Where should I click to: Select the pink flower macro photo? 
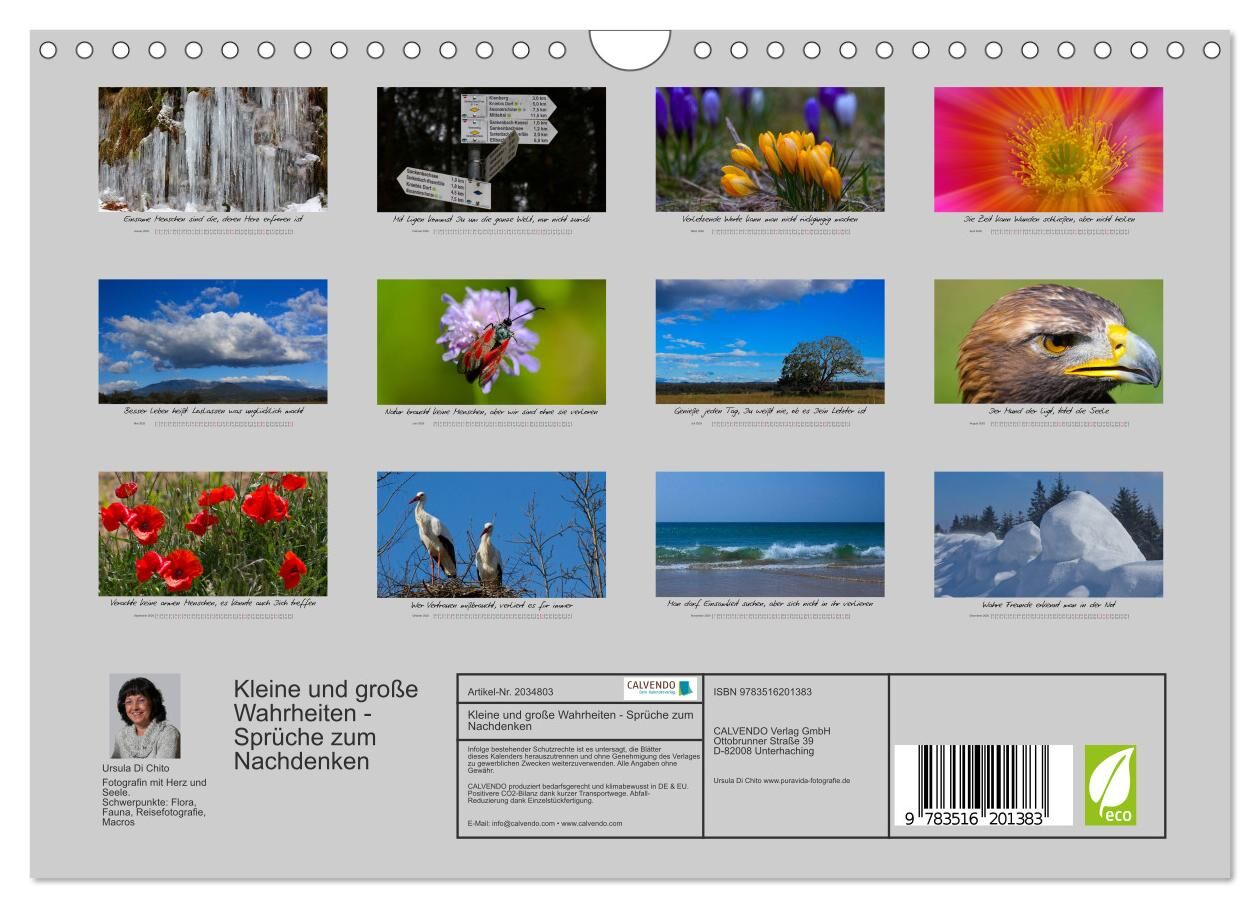pos(1048,149)
